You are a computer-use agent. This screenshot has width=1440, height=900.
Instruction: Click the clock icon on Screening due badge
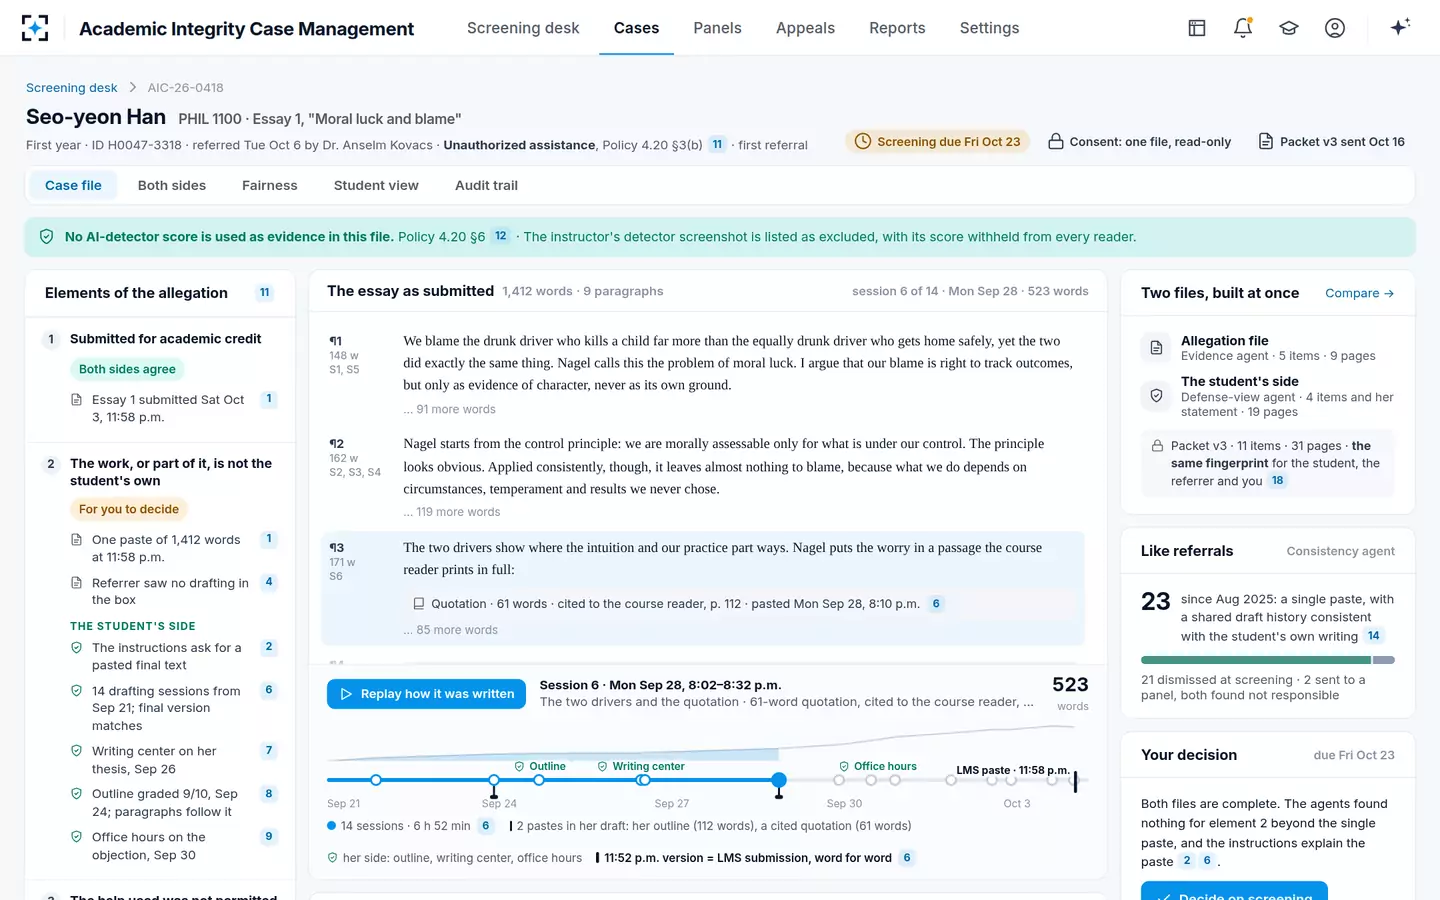863,142
